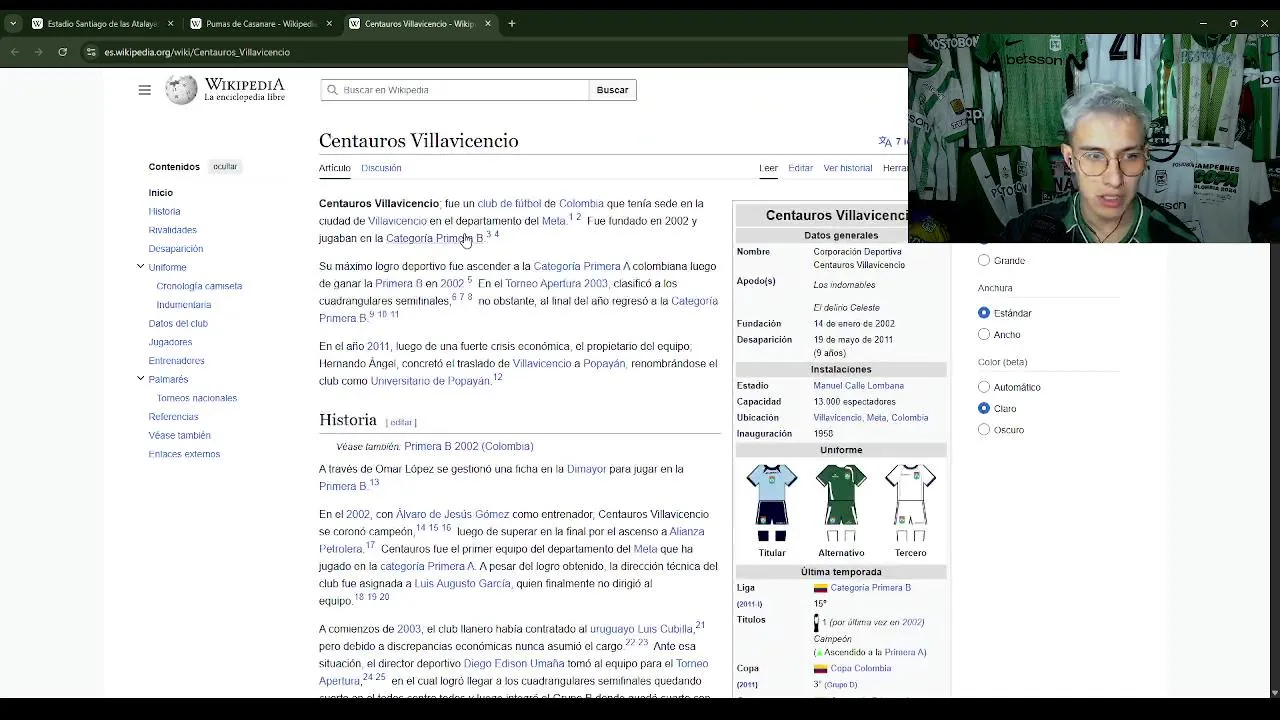1280x720 pixels.
Task: Switch to Estadio Santiago de las Atalayas tab
Action: [100, 23]
